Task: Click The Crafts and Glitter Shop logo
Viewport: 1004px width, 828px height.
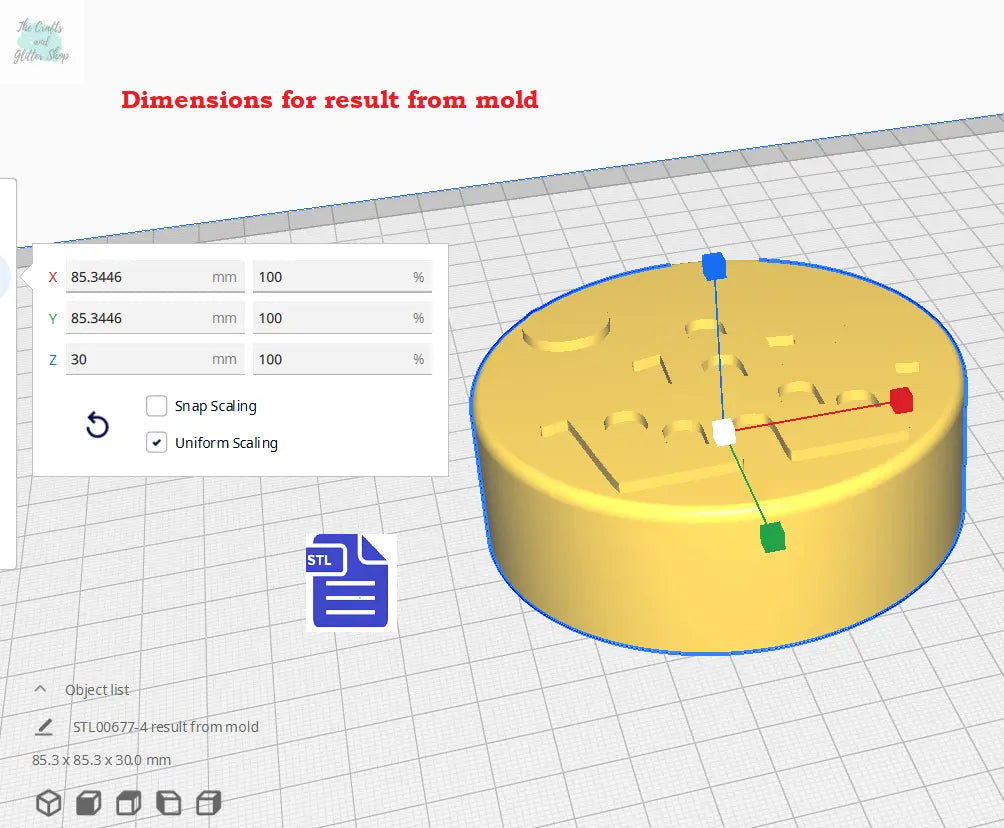Action: point(42,42)
